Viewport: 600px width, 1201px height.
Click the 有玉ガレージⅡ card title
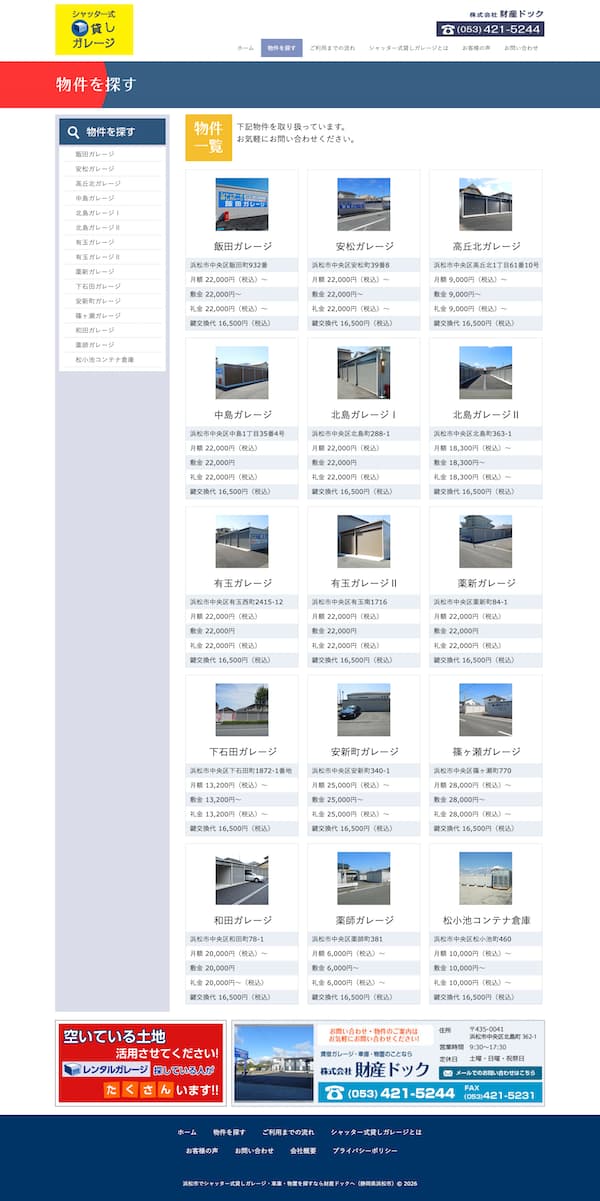coord(364,583)
